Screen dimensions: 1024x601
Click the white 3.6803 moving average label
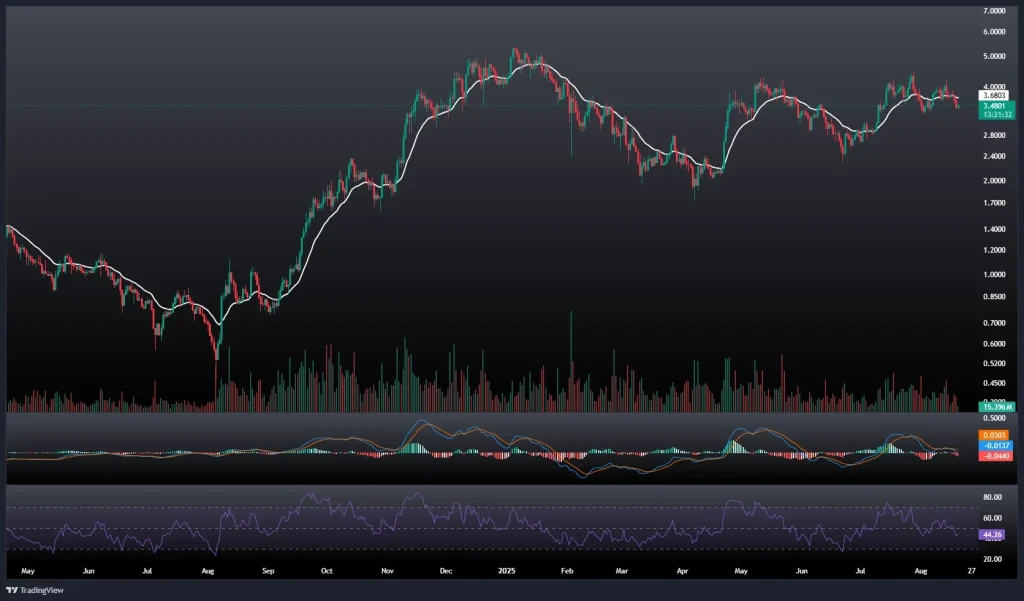(994, 96)
